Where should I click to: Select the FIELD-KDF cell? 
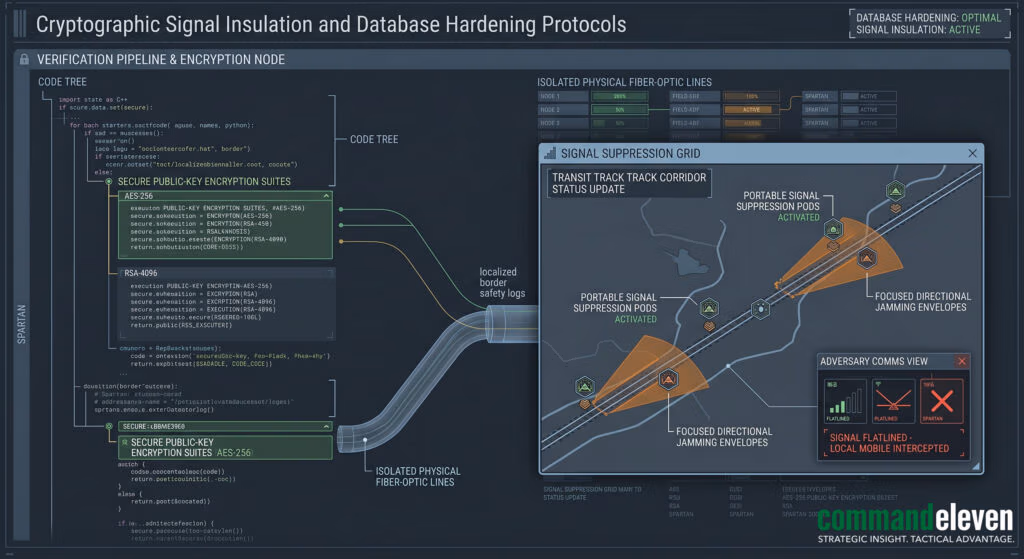[694, 110]
